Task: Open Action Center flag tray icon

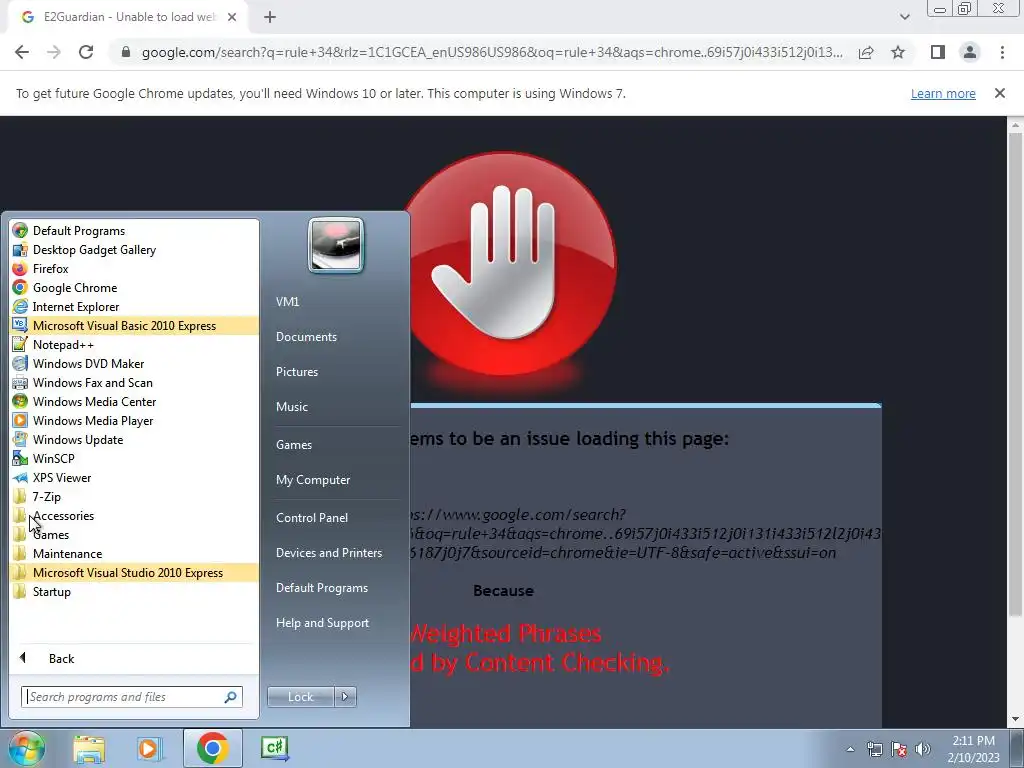Action: click(x=899, y=749)
